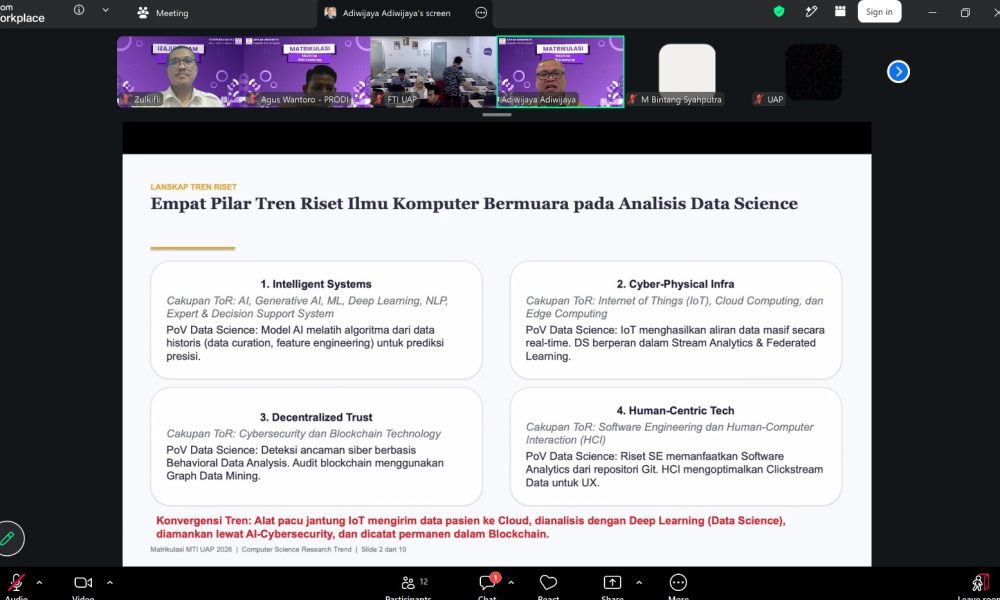Click the '2. Cyber-Physical Infra' heading

coord(675,284)
